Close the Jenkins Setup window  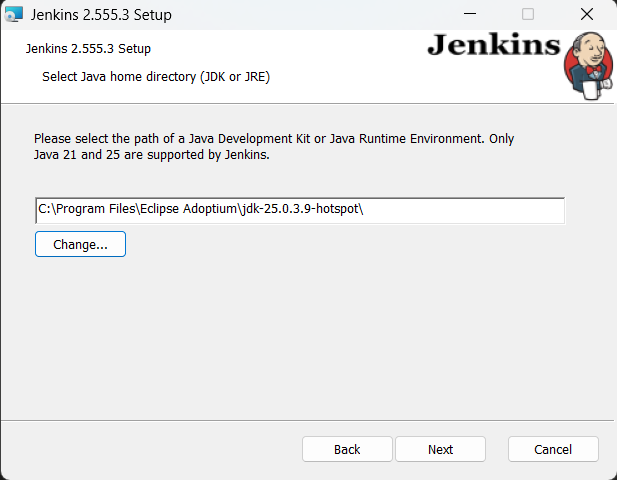coord(587,14)
